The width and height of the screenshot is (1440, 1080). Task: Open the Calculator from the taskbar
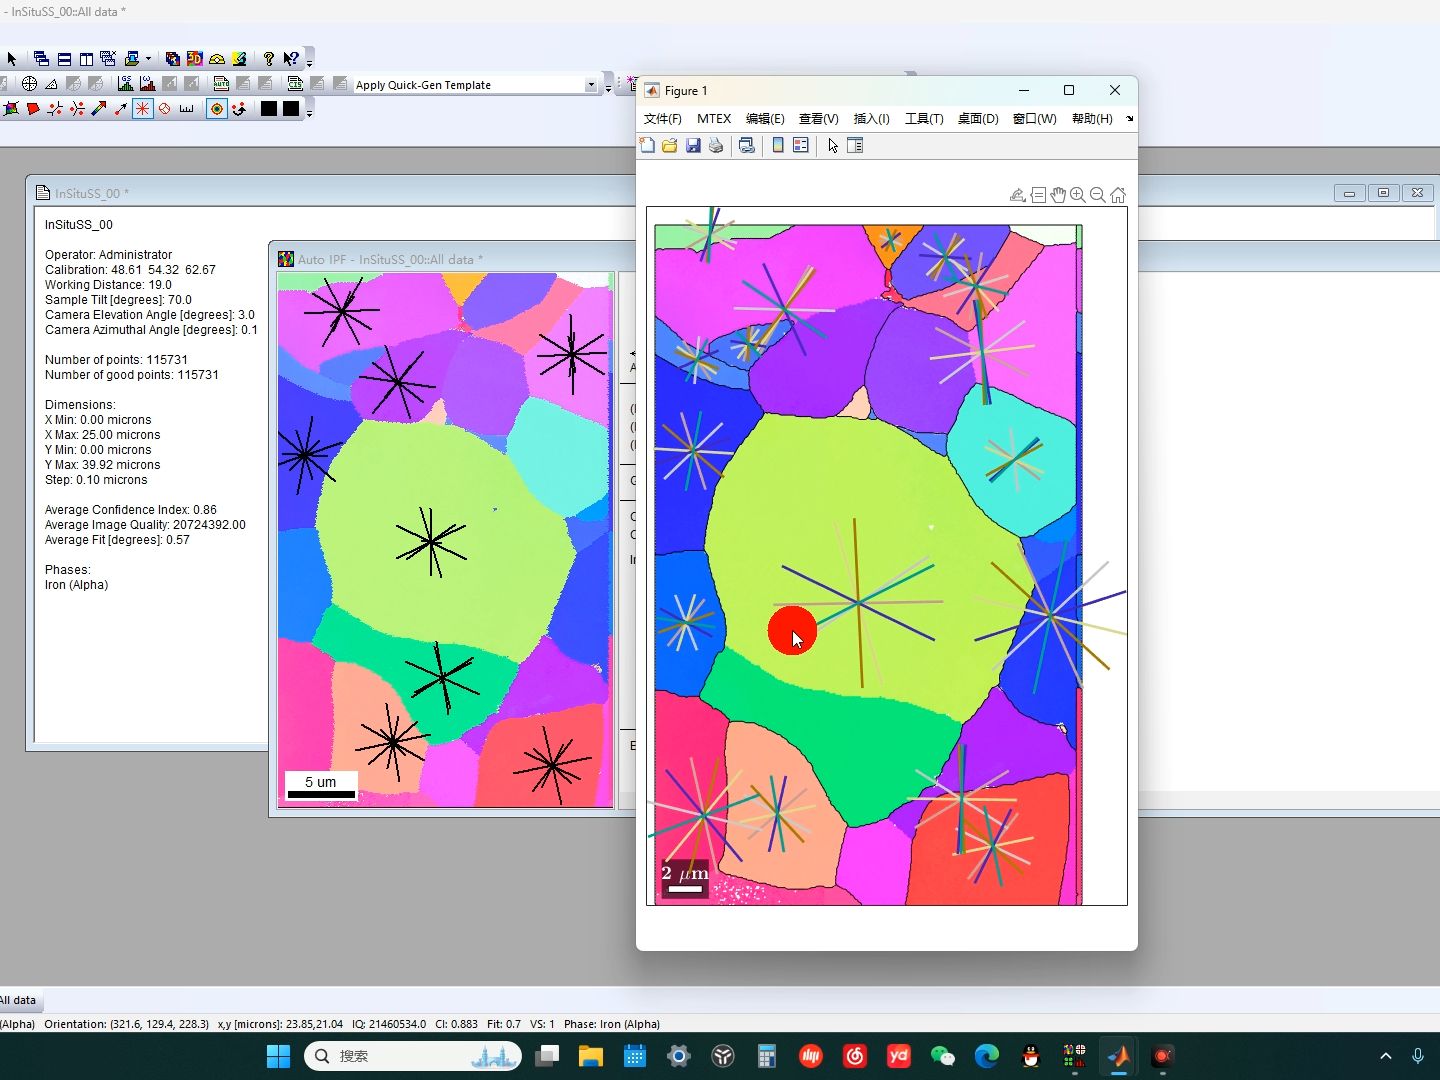[x=767, y=1056]
